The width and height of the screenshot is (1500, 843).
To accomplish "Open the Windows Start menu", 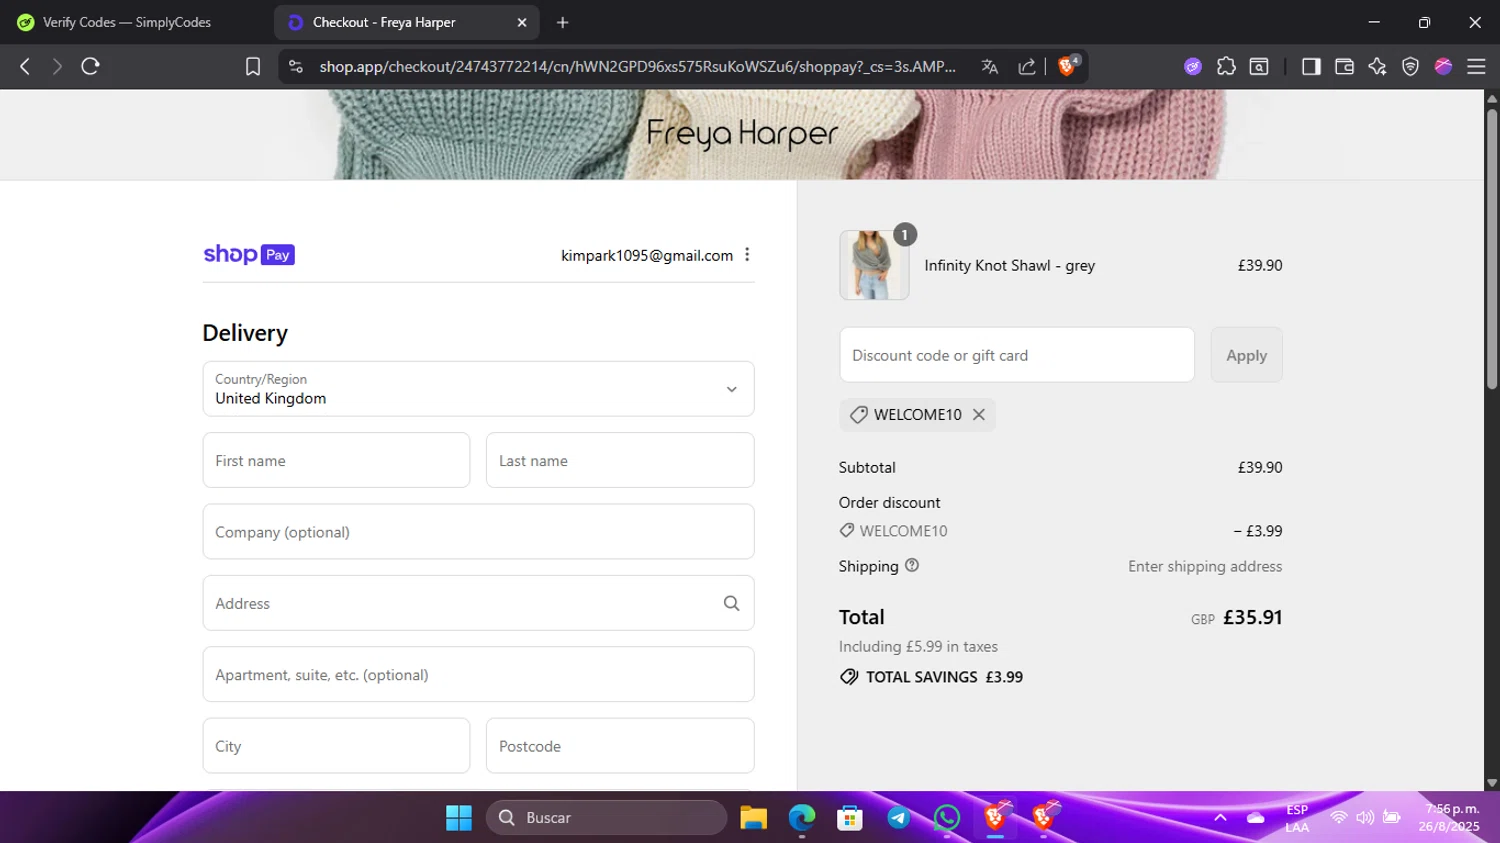I will 459,818.
